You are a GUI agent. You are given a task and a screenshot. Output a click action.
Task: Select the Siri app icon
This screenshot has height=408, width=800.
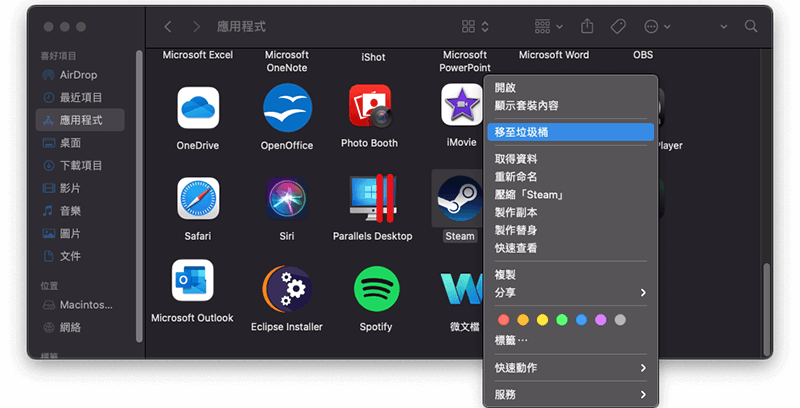click(x=287, y=198)
